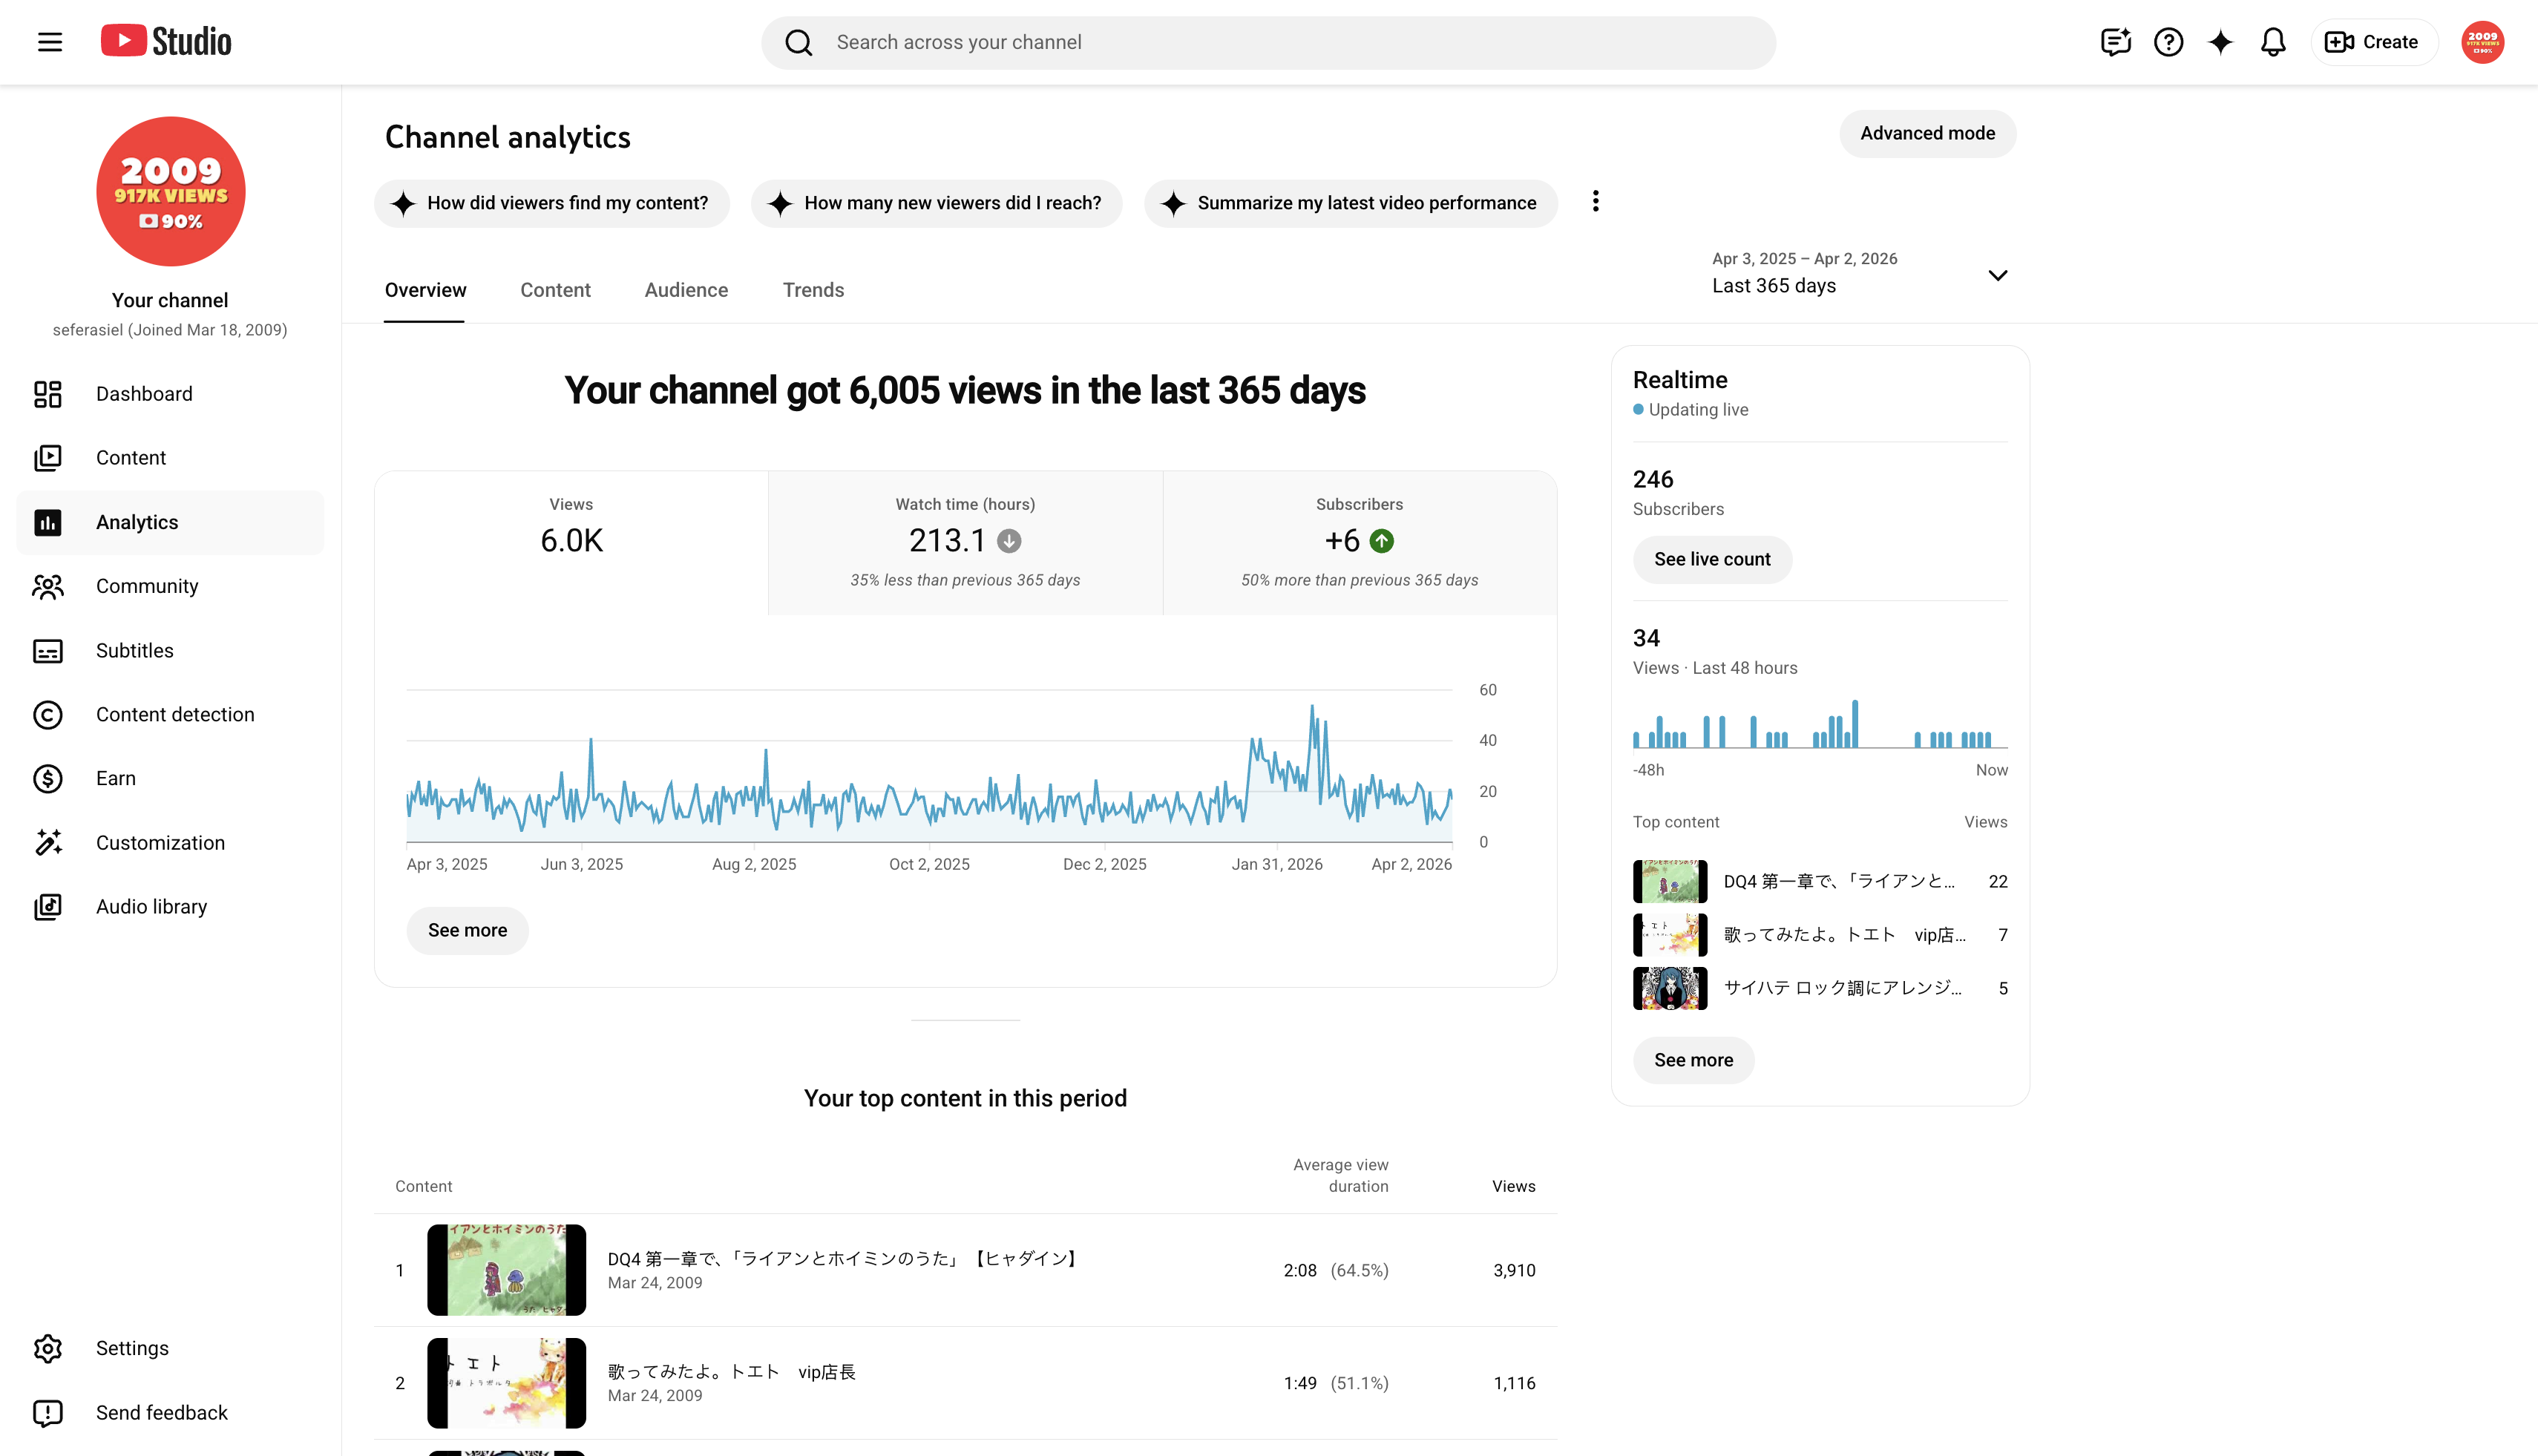Open the hamburger navigation menu
This screenshot has height=1456, width=2538.
coord(50,42)
